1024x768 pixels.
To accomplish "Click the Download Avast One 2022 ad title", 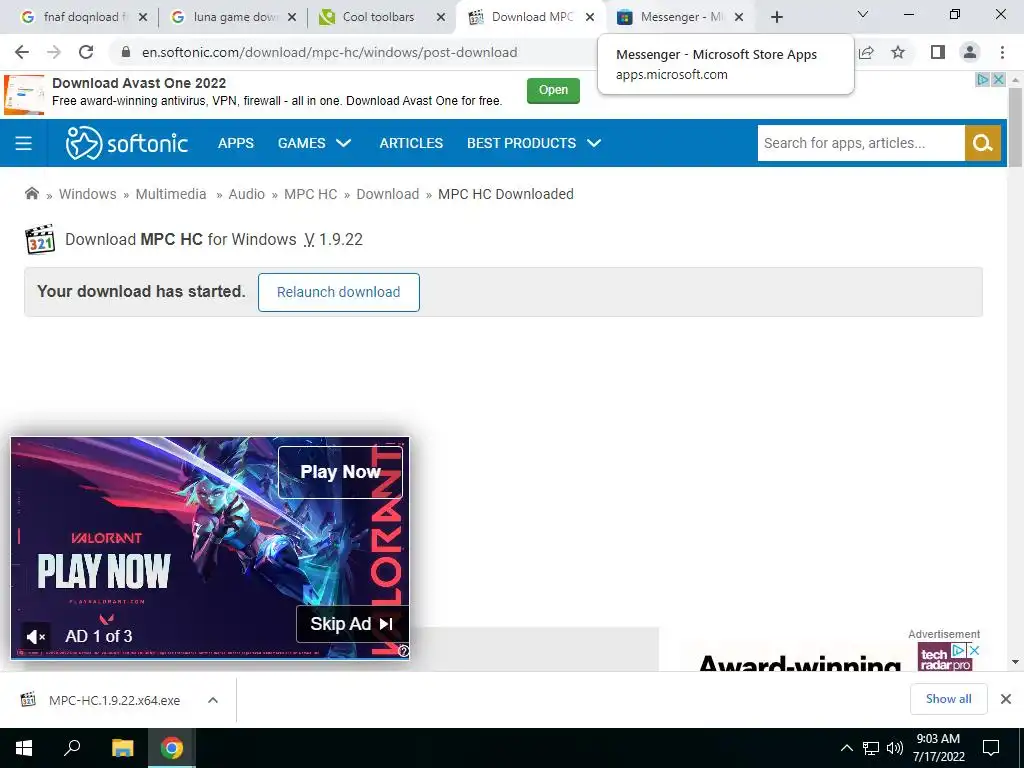I will click(x=139, y=83).
